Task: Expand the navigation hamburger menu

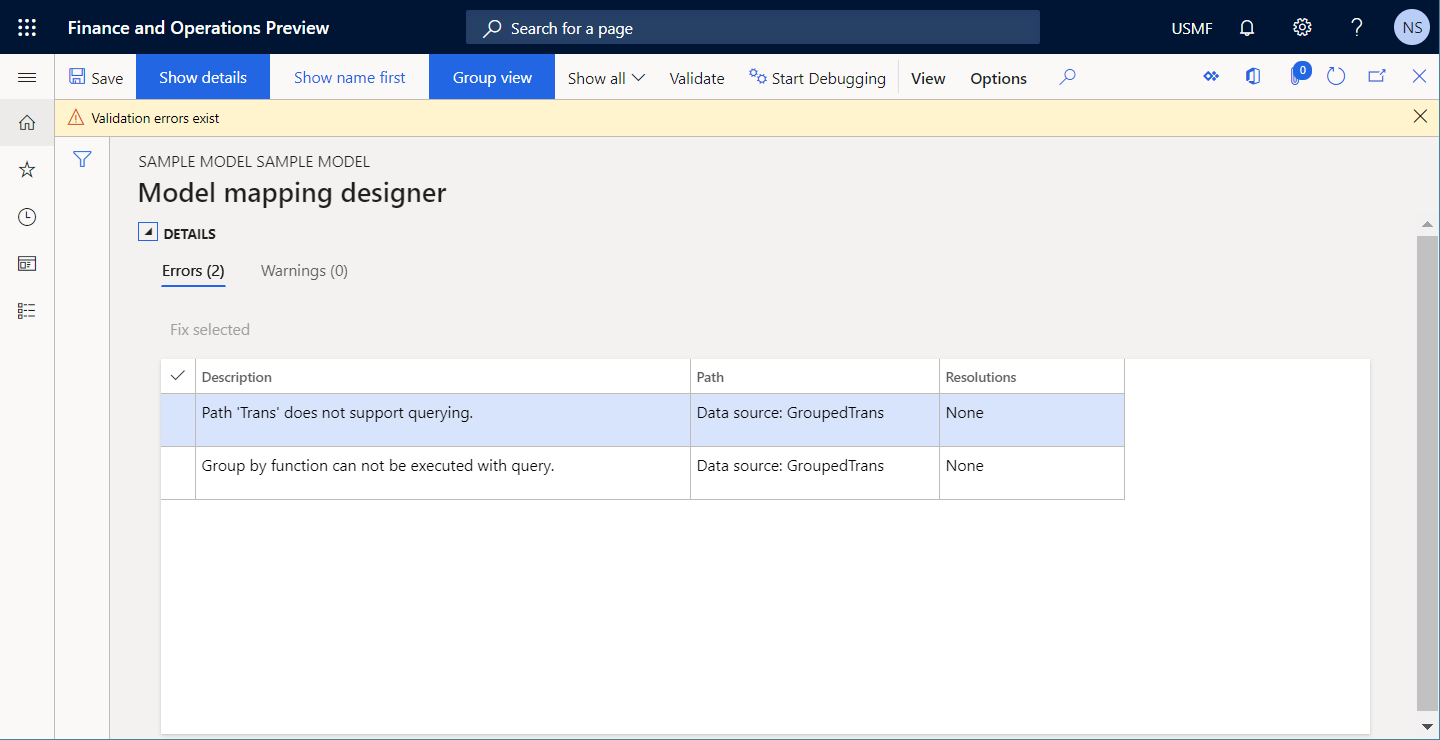Action: [x=27, y=76]
